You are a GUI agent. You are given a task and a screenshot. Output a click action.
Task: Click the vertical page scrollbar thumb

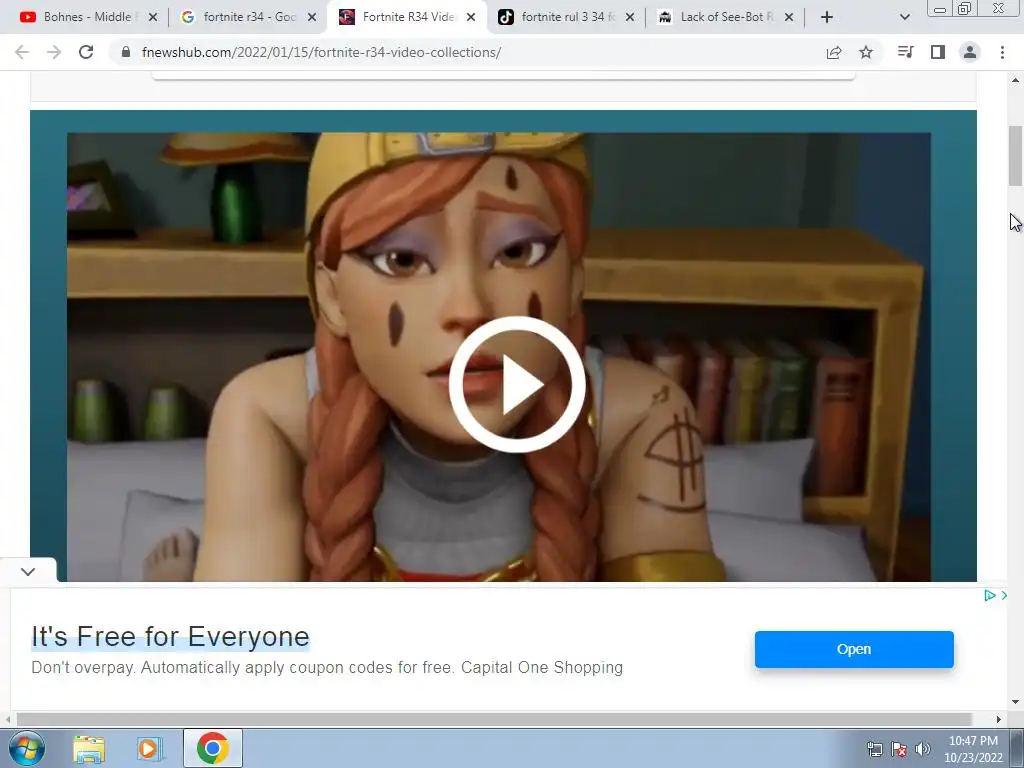1015,155
